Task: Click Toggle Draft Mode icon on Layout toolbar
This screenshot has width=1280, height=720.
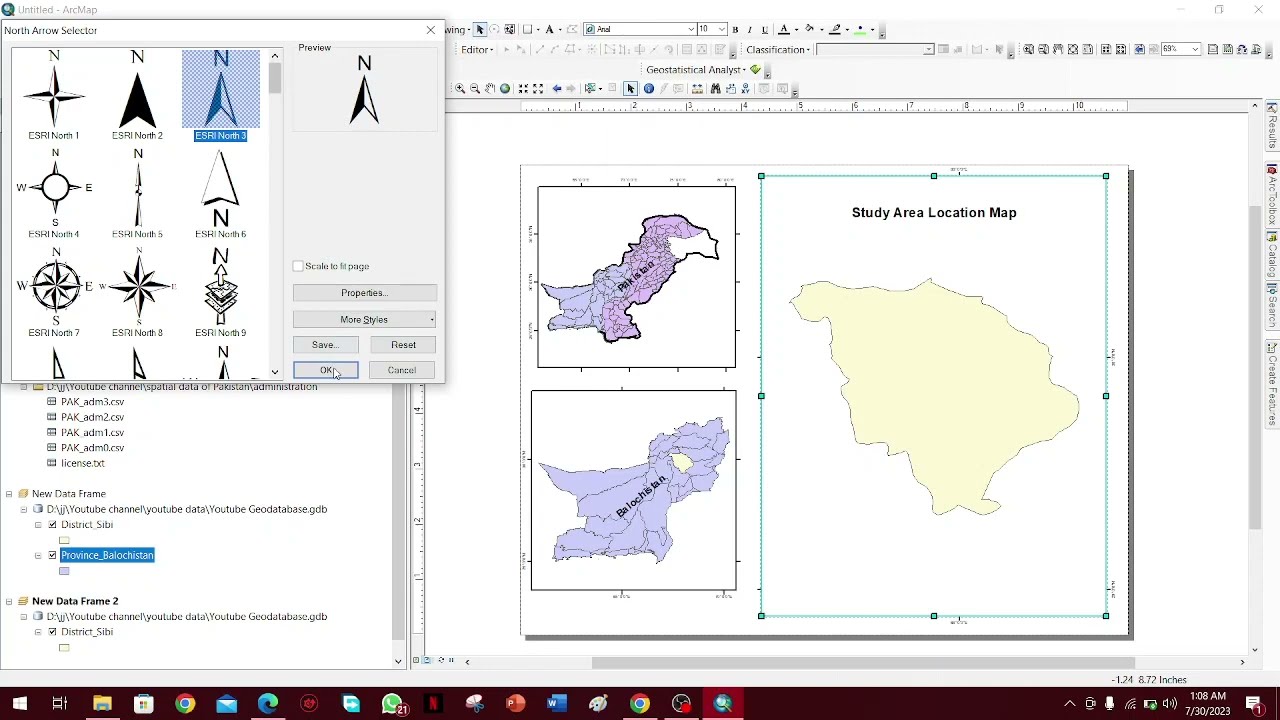Action: click(x=1213, y=50)
